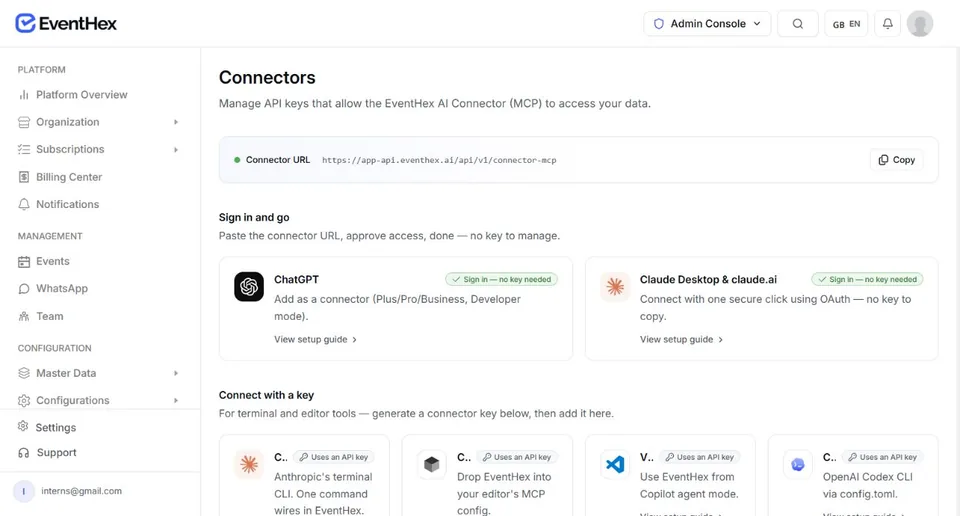Open Subscriptions in sidebar
The image size is (960, 516).
(70, 149)
